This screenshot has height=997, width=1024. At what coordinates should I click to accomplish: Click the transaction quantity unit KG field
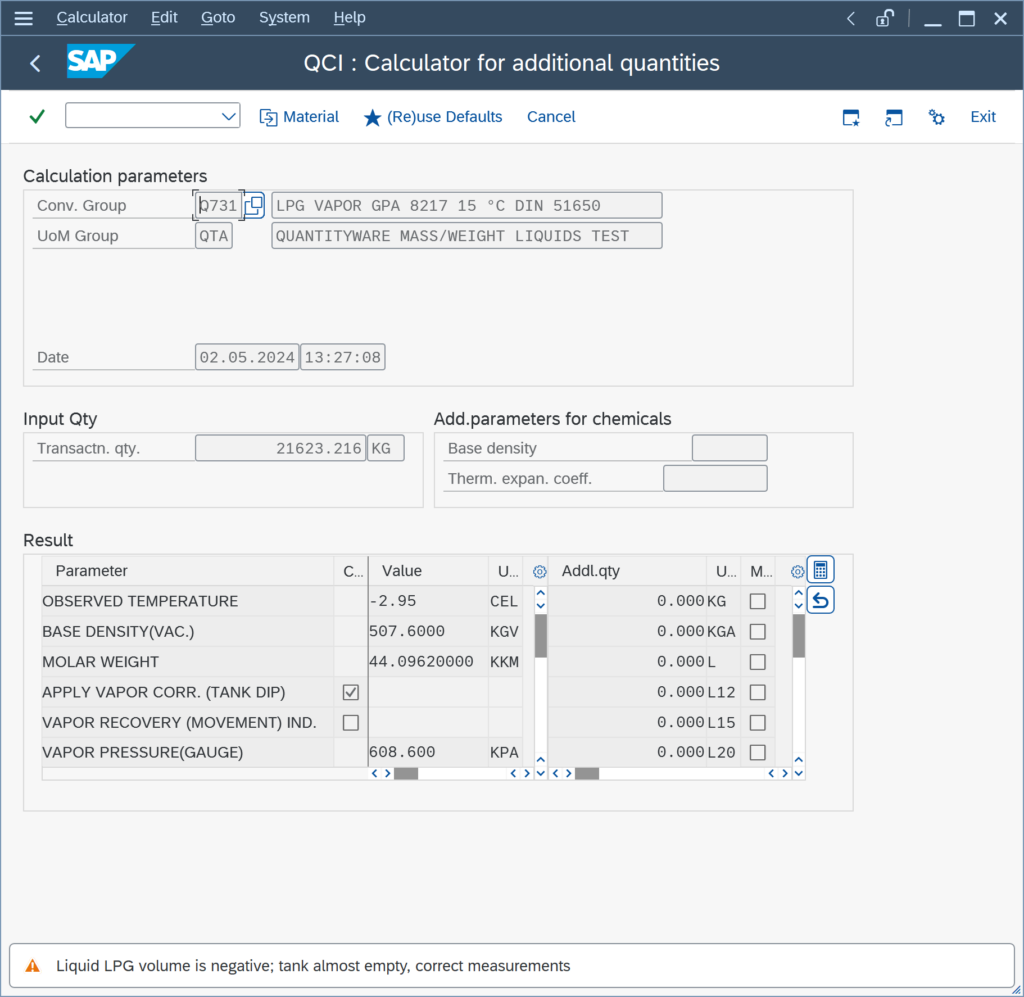tap(385, 449)
